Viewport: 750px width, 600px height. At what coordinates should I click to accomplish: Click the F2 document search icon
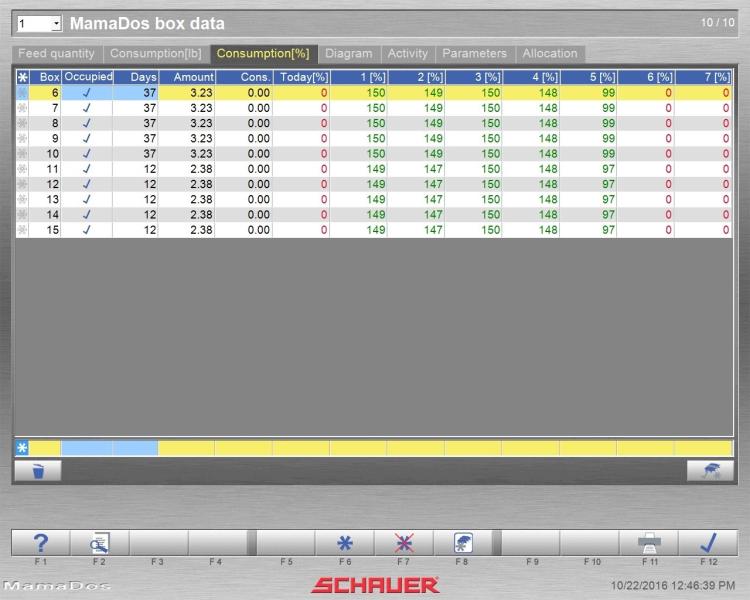tap(99, 543)
